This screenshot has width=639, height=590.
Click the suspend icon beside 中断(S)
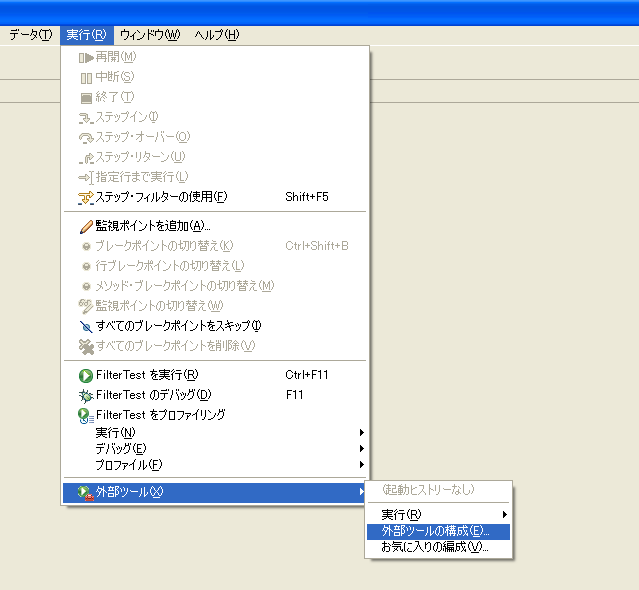[x=85, y=77]
